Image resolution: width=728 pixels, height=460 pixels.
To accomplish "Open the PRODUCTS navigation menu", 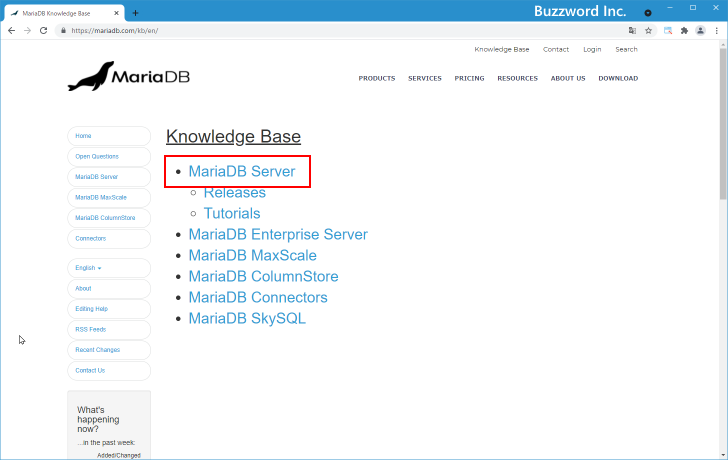I will point(376,78).
